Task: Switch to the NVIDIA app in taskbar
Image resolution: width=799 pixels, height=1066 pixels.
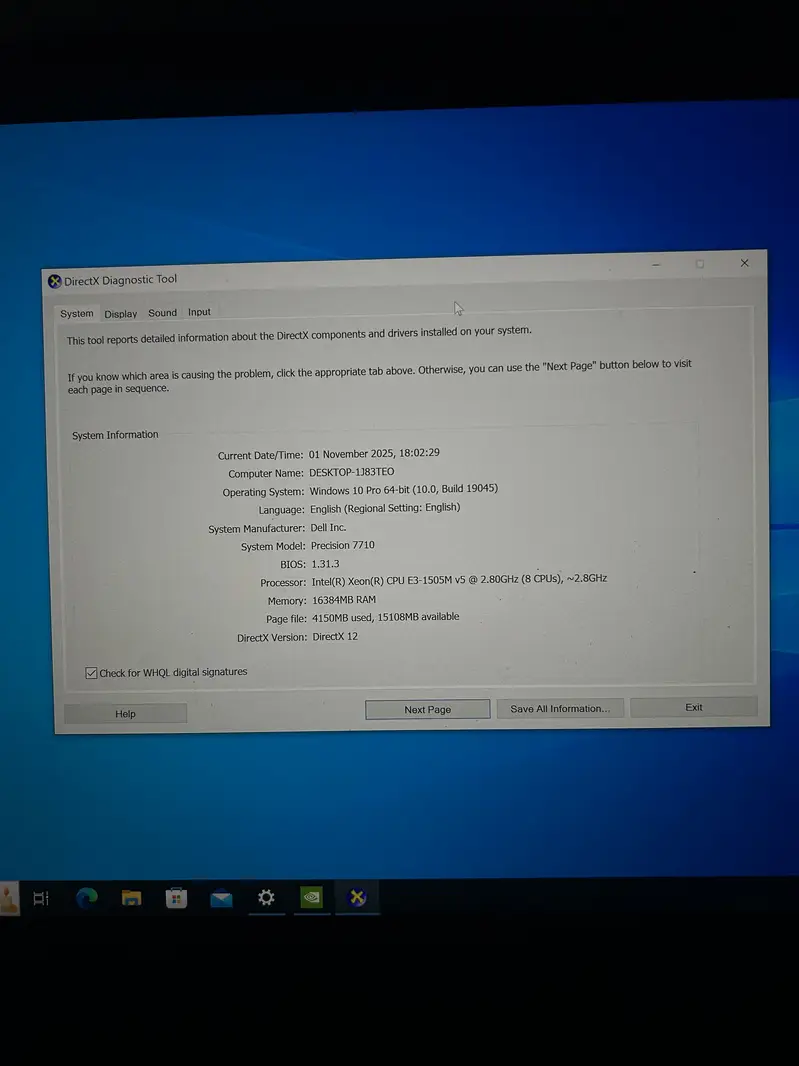Action: (x=312, y=898)
